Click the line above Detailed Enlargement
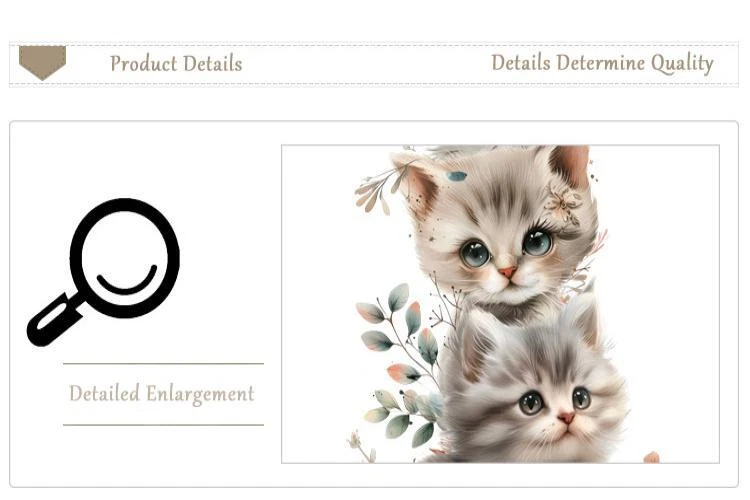The image size is (750, 500). pyautogui.click(x=163, y=364)
